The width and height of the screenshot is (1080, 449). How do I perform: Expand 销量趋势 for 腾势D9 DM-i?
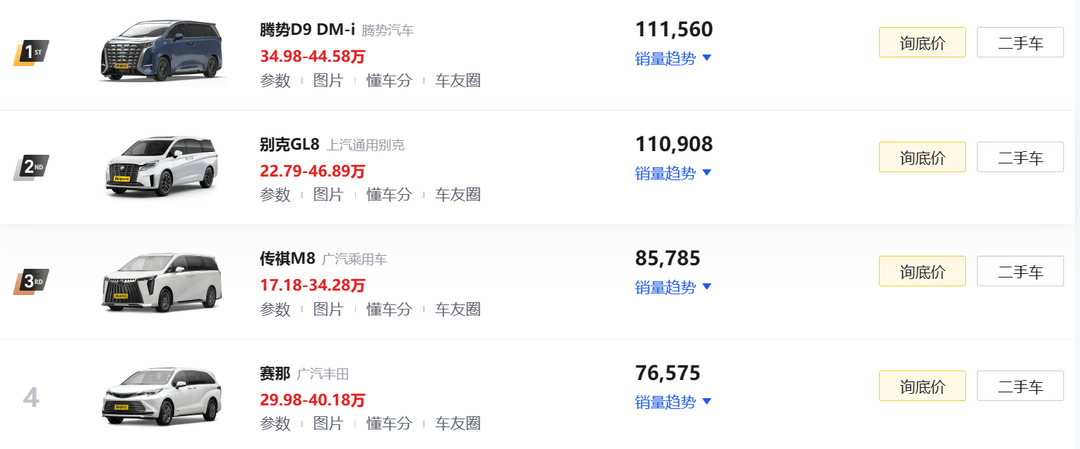tap(673, 59)
